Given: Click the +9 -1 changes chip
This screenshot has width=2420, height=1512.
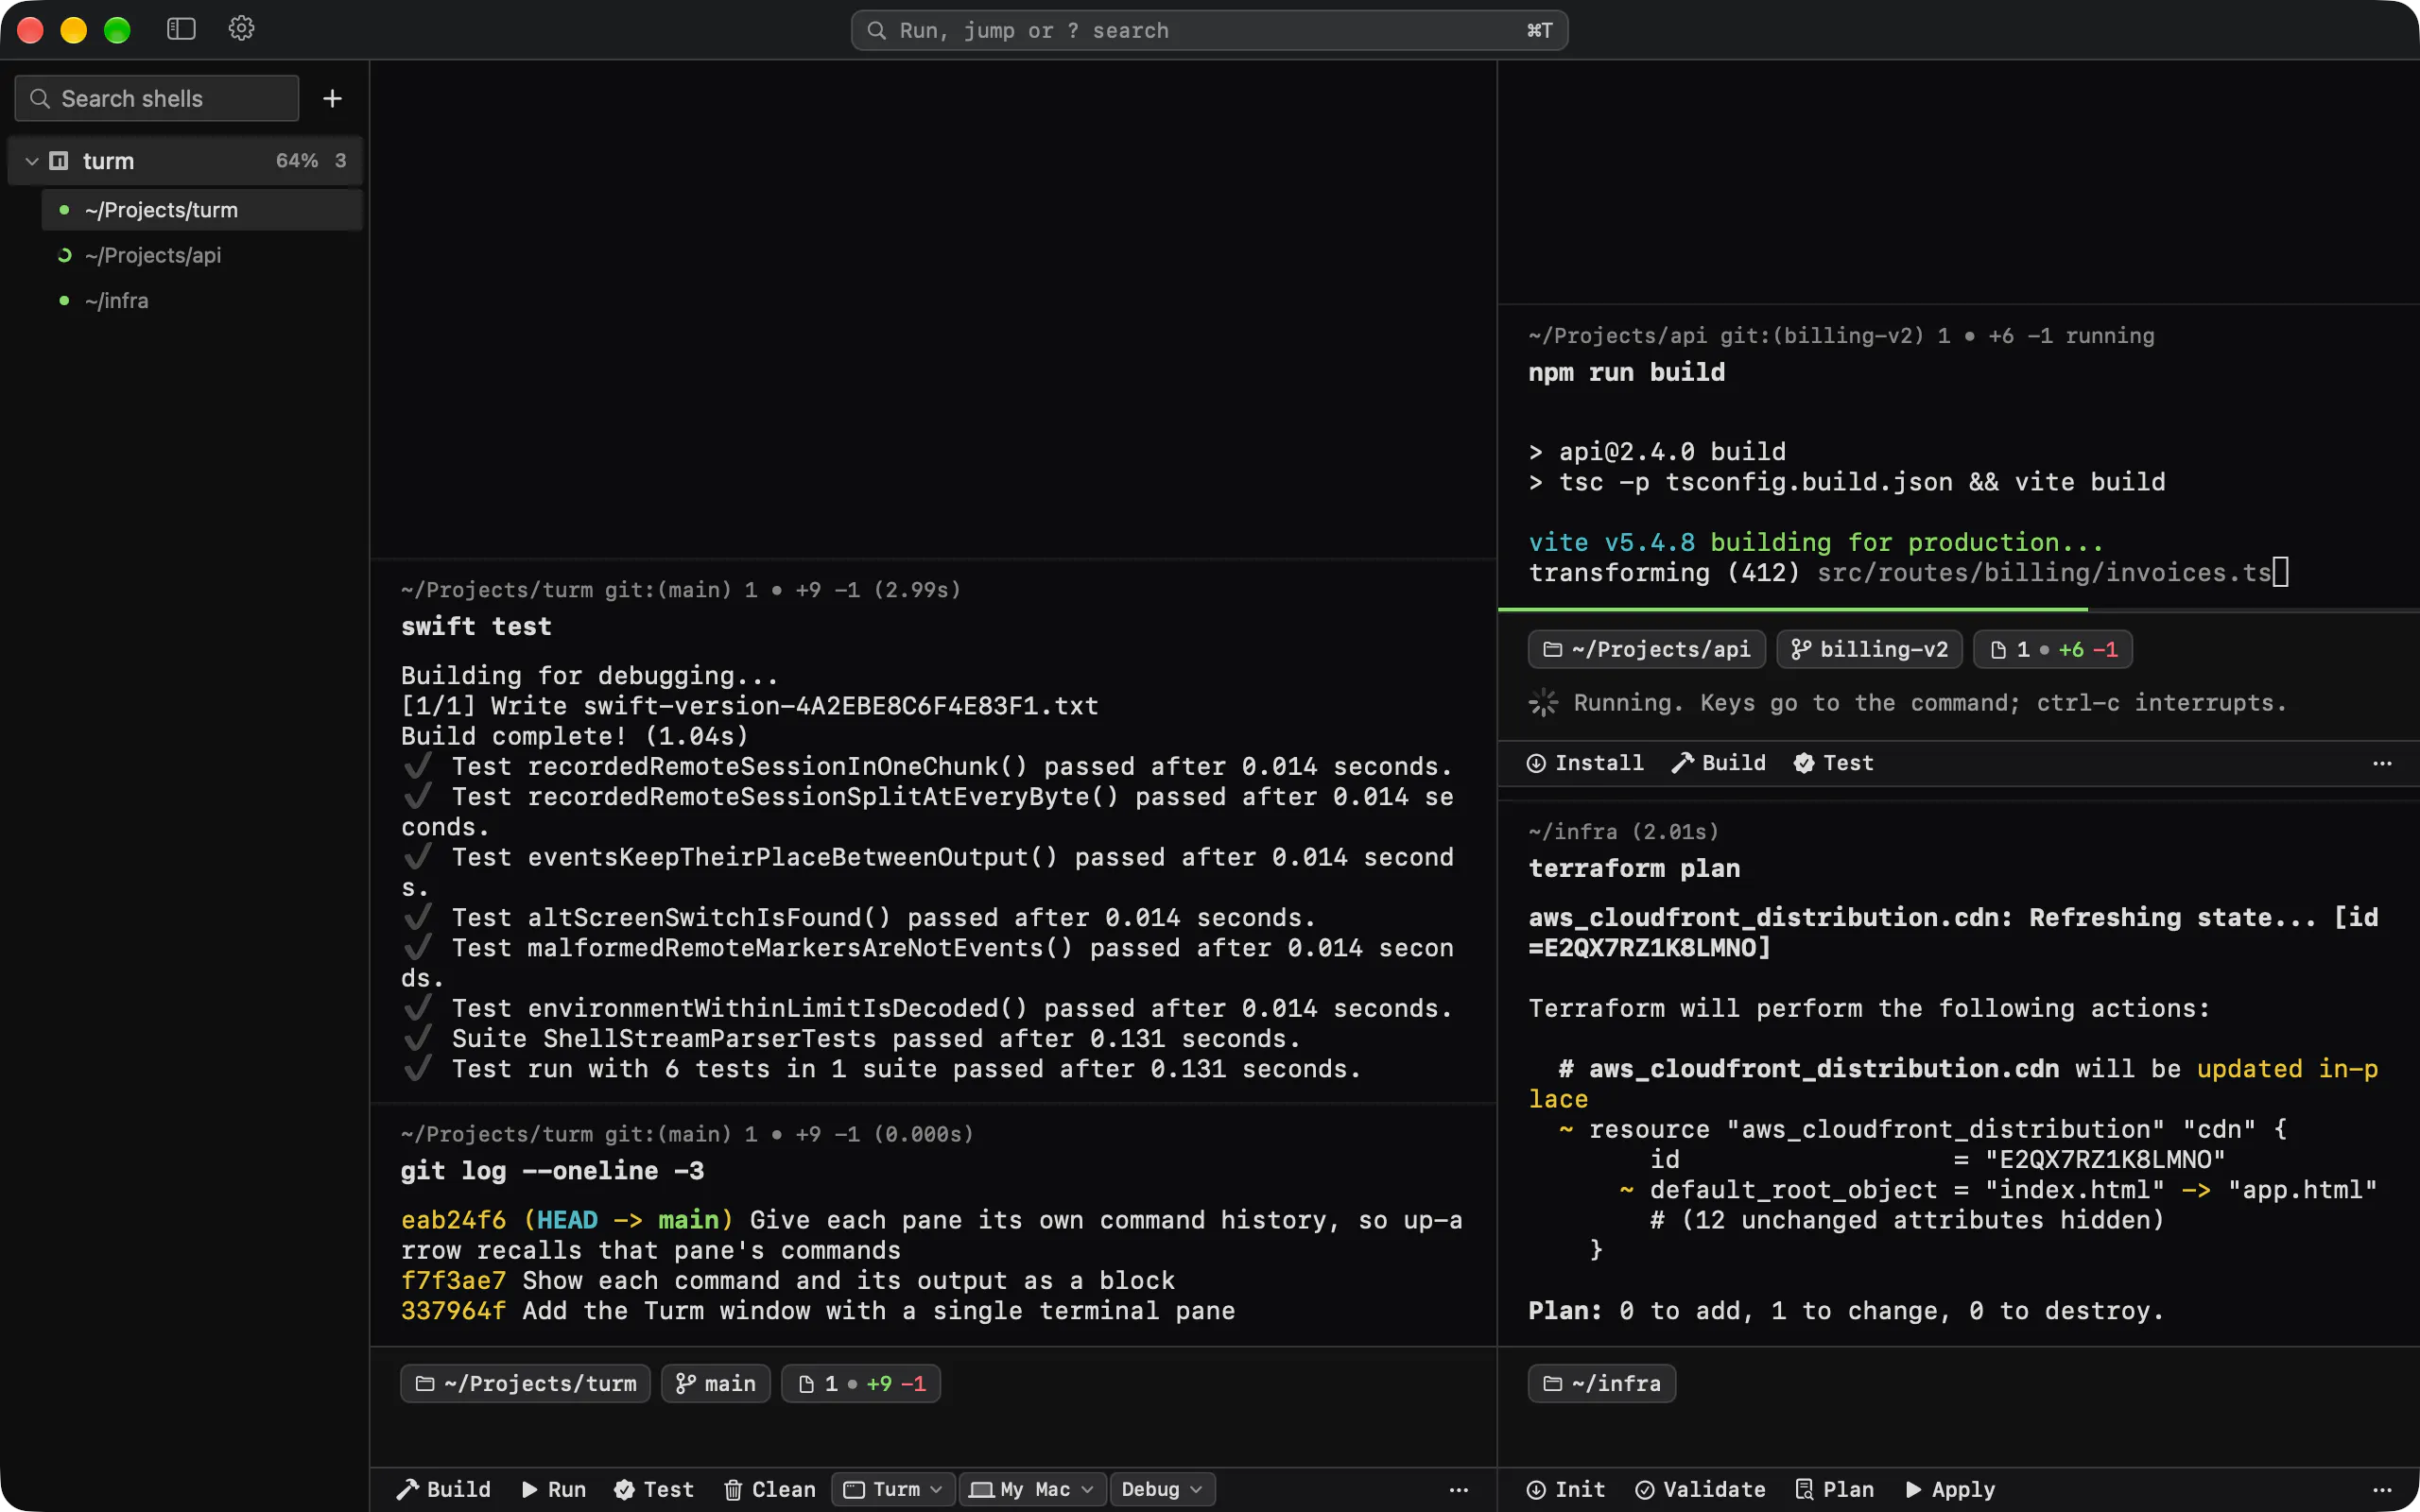Looking at the screenshot, I should [x=861, y=1383].
